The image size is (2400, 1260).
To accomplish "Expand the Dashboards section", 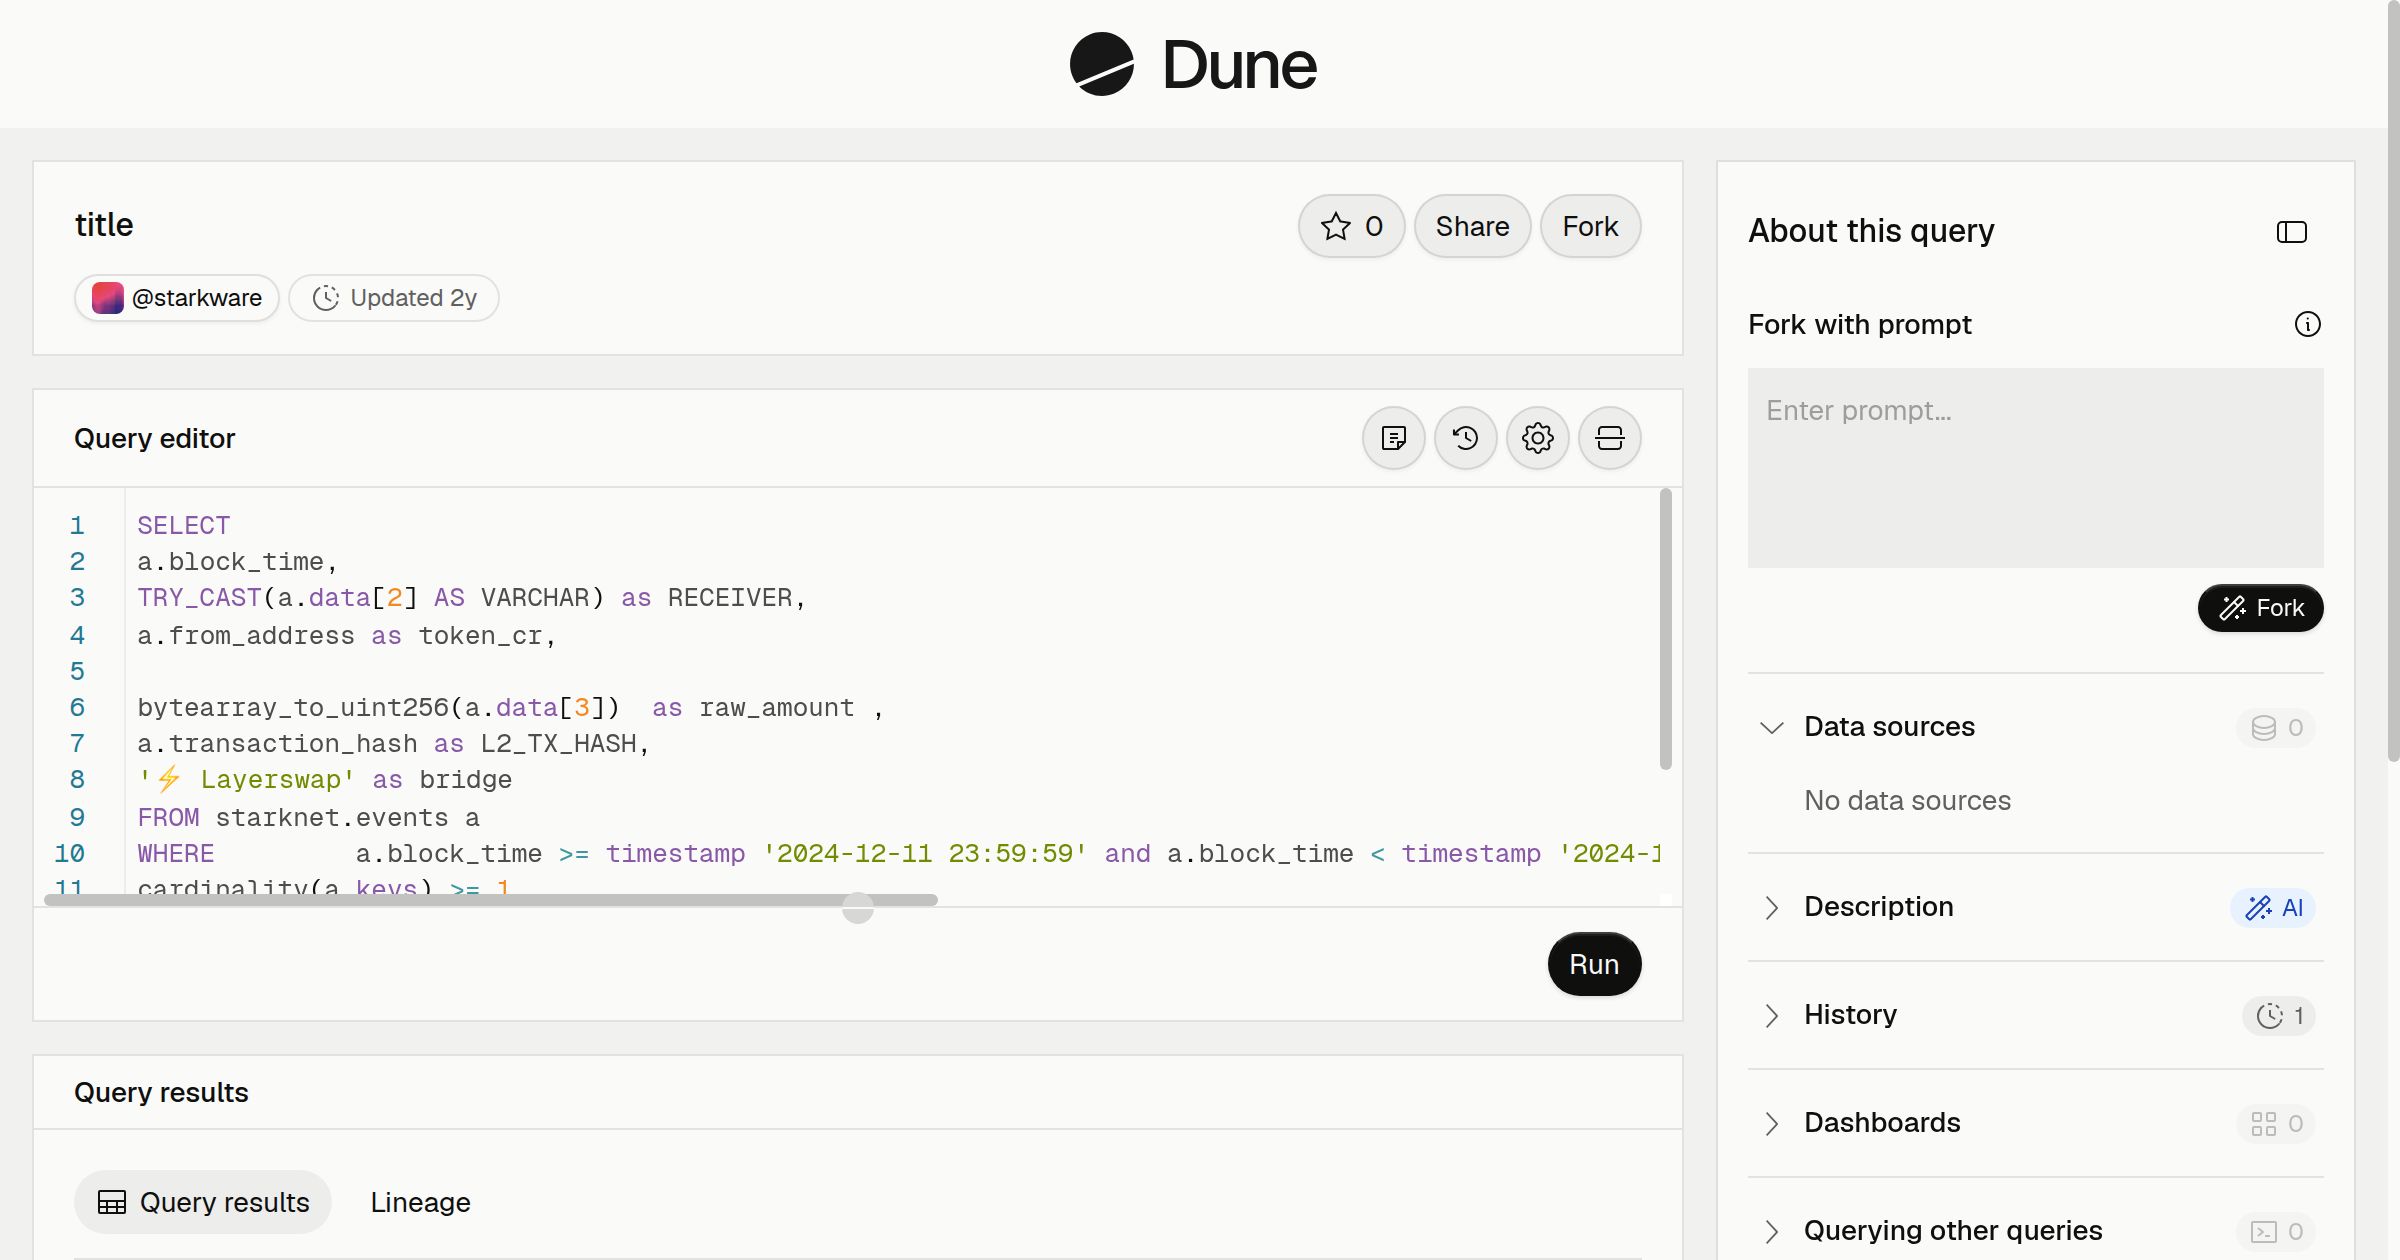I will [x=1771, y=1123].
